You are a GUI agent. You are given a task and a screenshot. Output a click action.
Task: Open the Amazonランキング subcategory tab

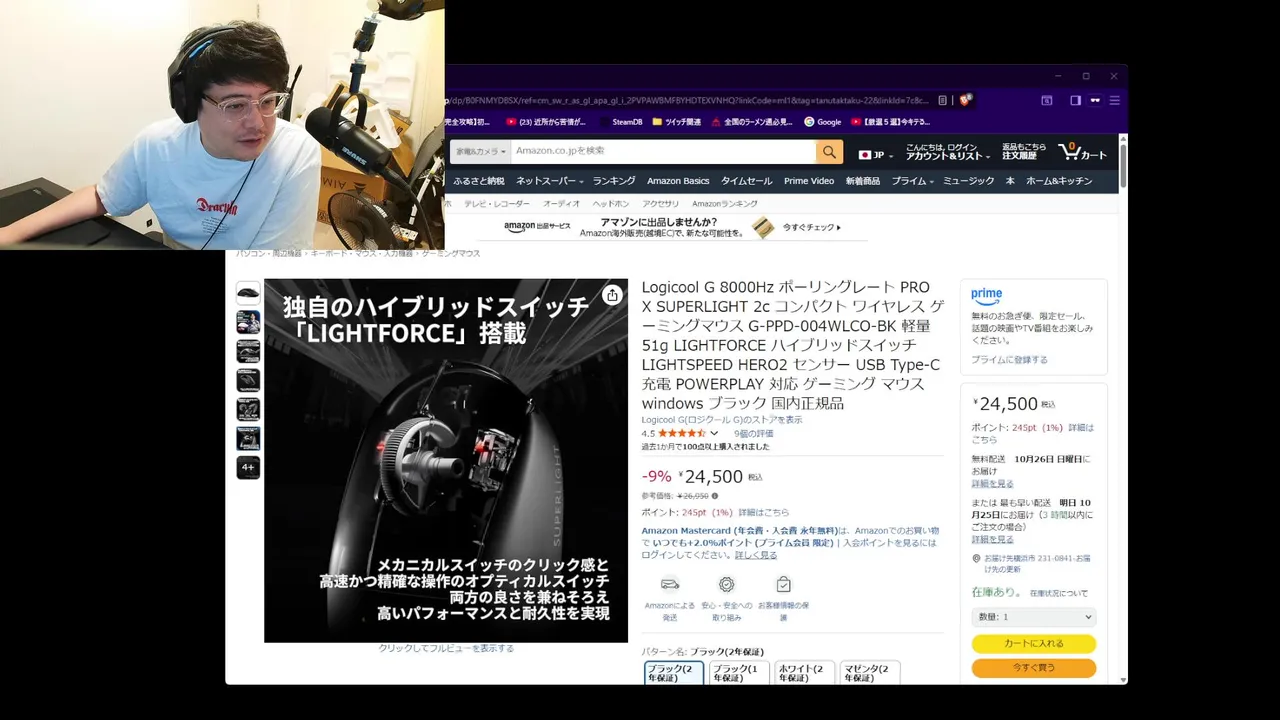pyautogui.click(x=725, y=204)
